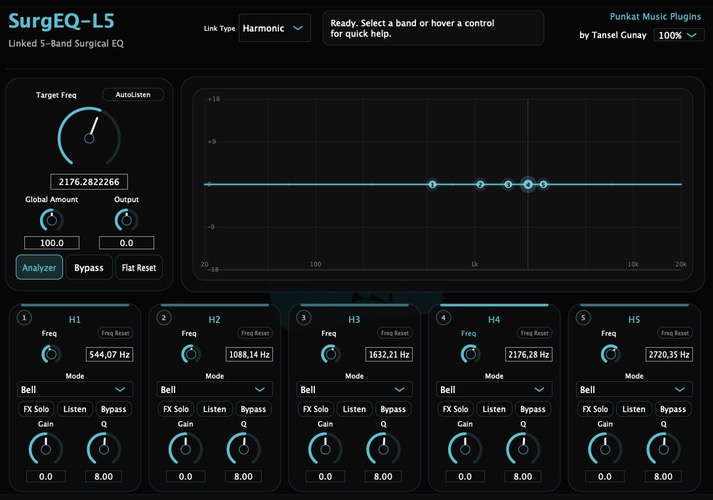Click the H1 frequency field 544,07 Hz
The width and height of the screenshot is (713, 500).
[109, 355]
